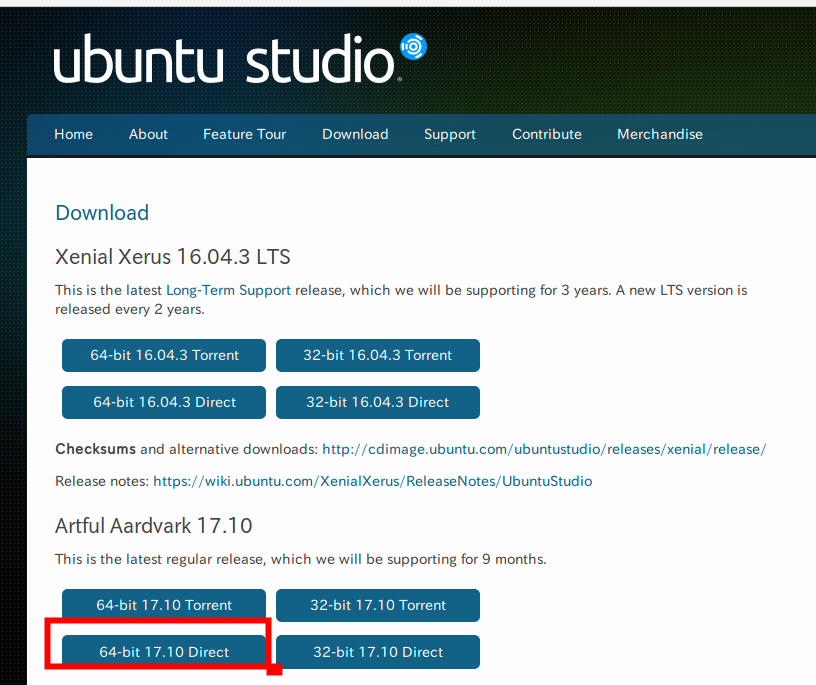Image resolution: width=816 pixels, height=685 pixels.
Task: Click 64-bit 16.04.3 Direct button
Action: pos(164,402)
